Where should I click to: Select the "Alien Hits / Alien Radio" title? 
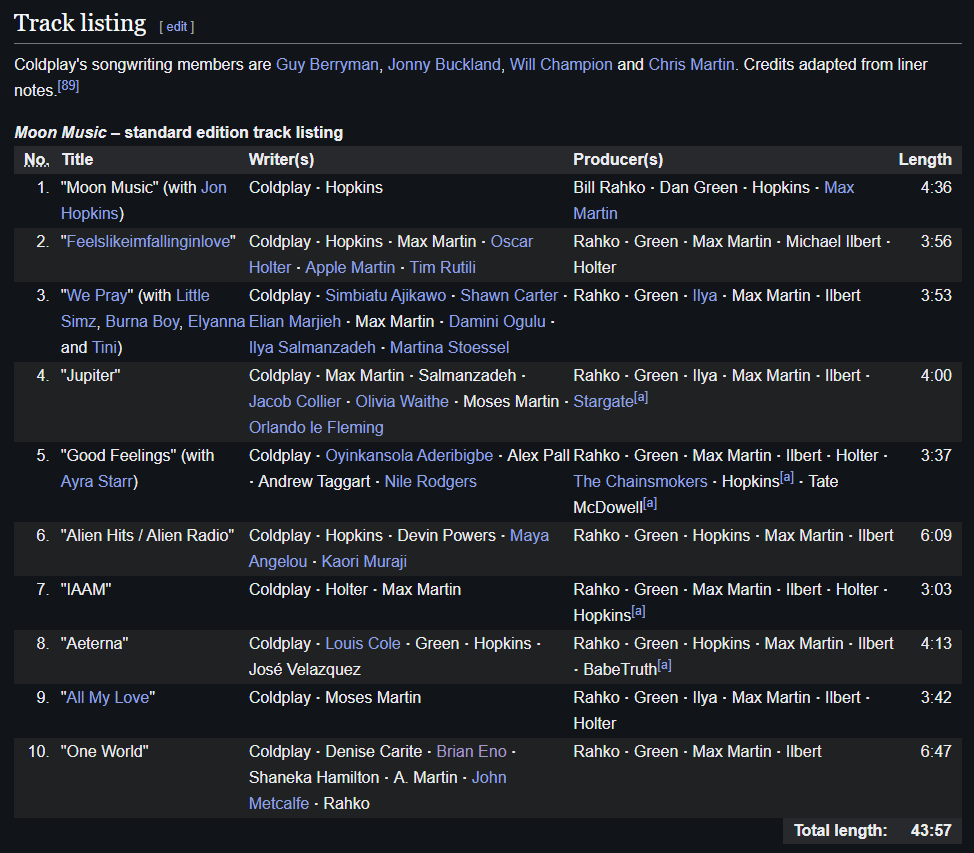(x=147, y=536)
